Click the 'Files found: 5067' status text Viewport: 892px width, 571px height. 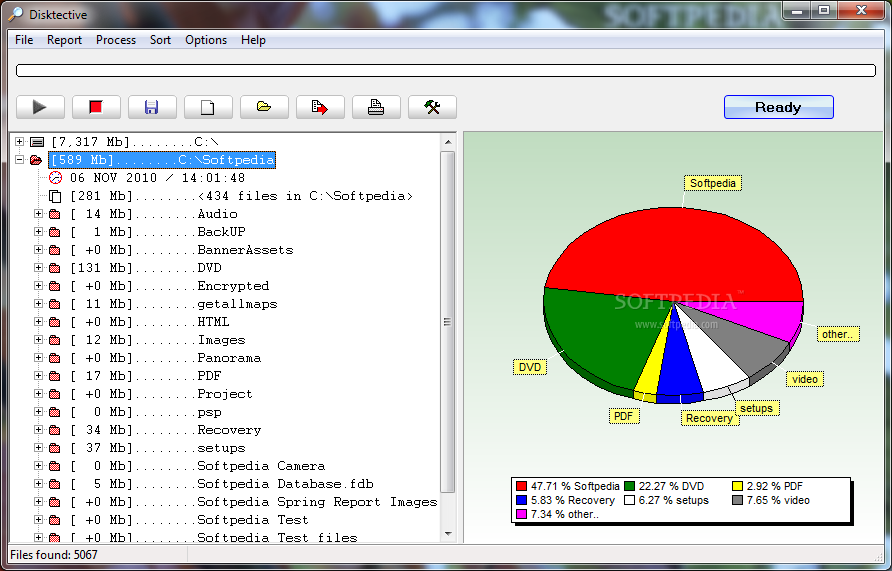[54, 555]
